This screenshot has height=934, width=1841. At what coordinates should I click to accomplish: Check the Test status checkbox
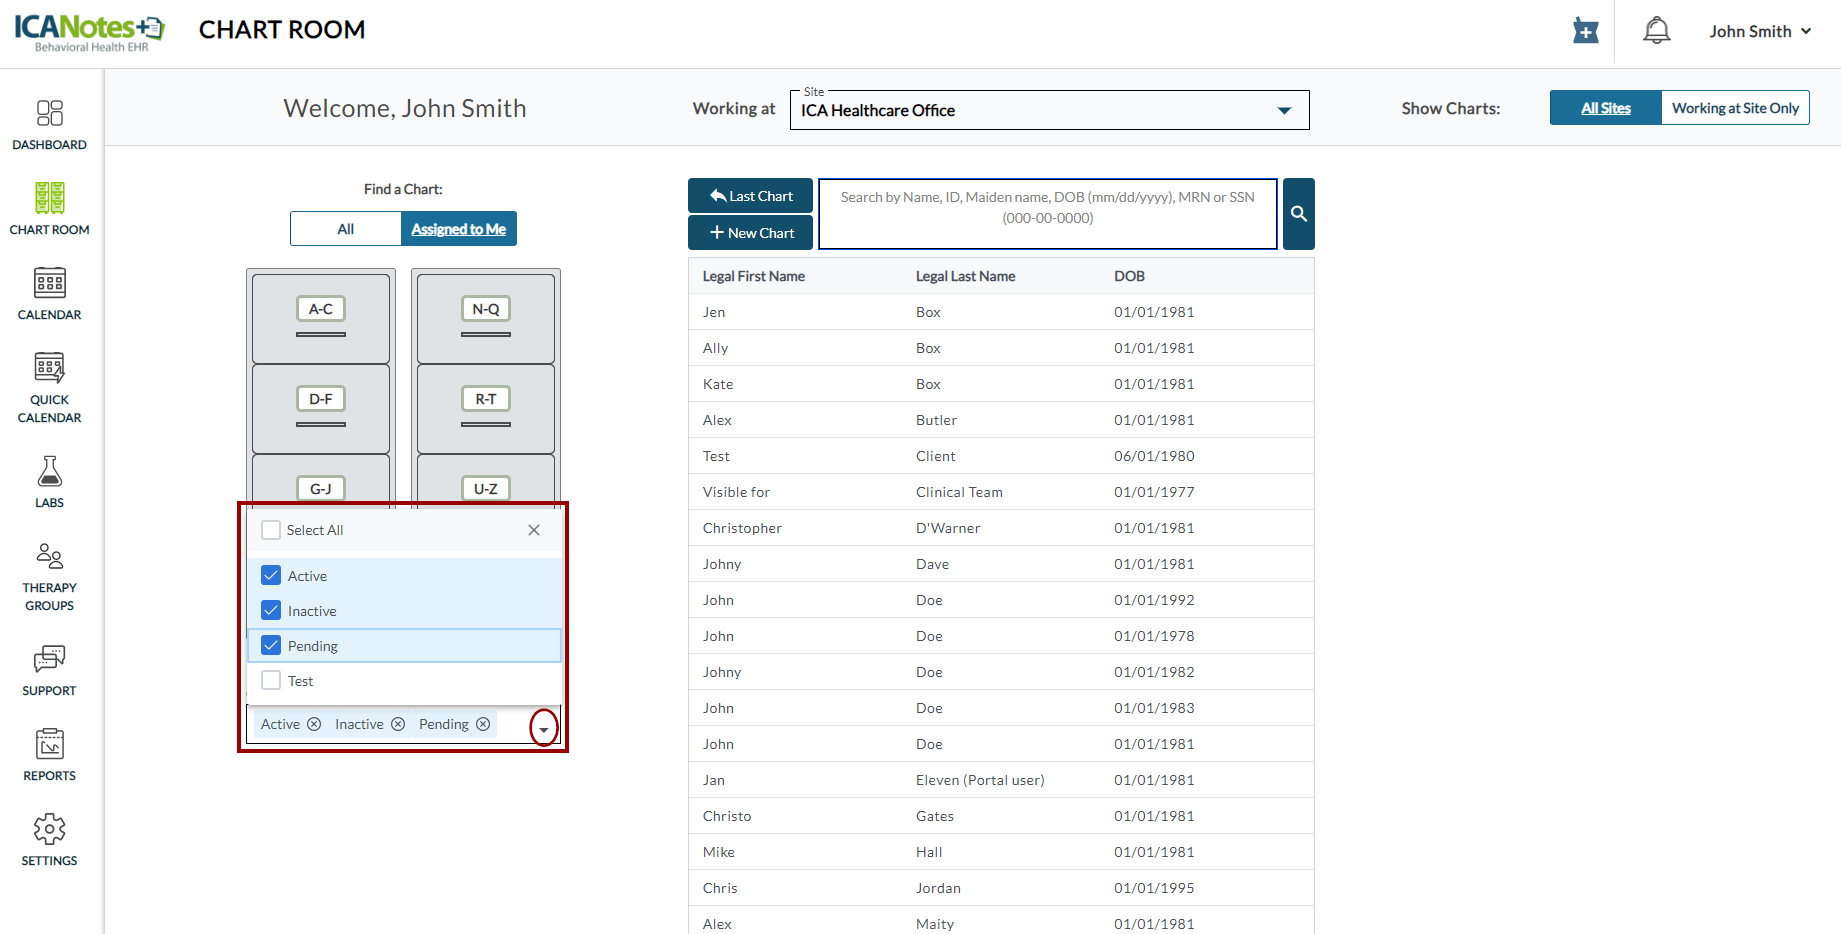click(x=271, y=680)
